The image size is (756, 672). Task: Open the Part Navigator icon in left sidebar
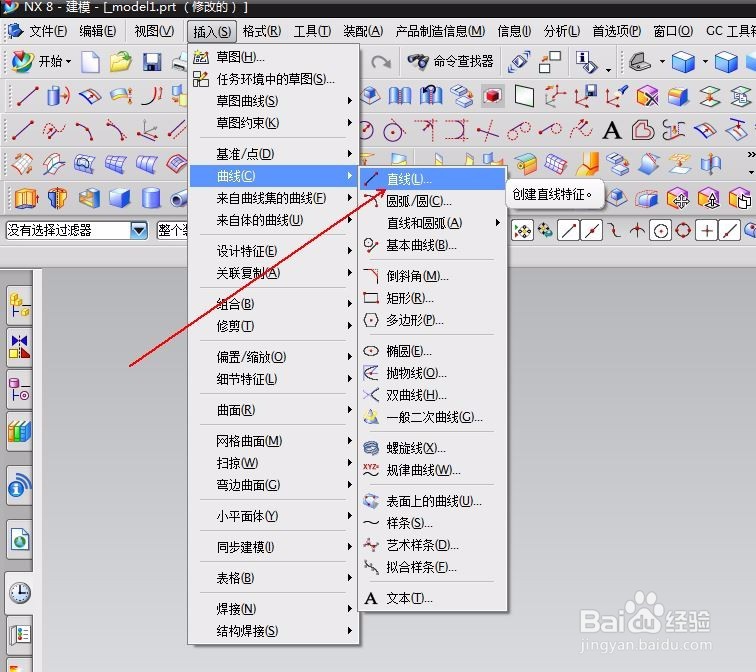pyautogui.click(x=20, y=390)
